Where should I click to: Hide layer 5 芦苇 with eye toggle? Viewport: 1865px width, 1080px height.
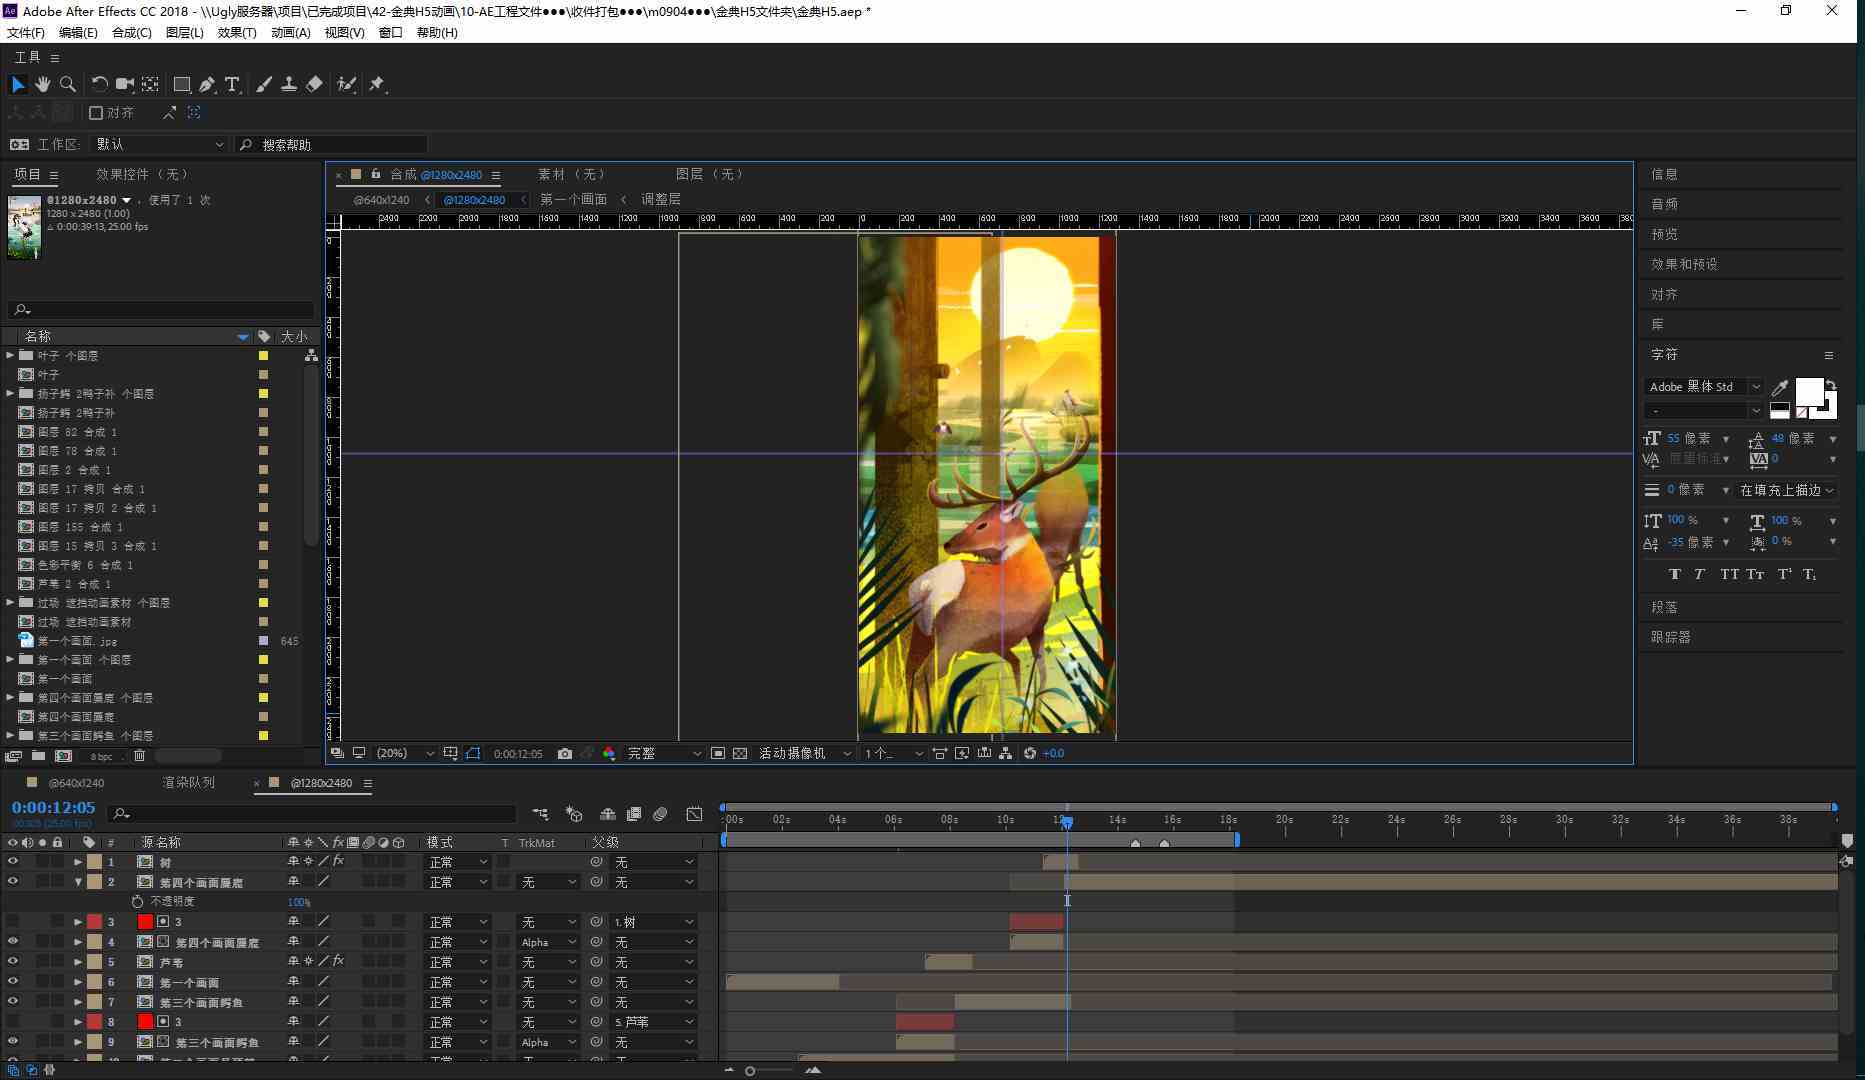point(13,962)
